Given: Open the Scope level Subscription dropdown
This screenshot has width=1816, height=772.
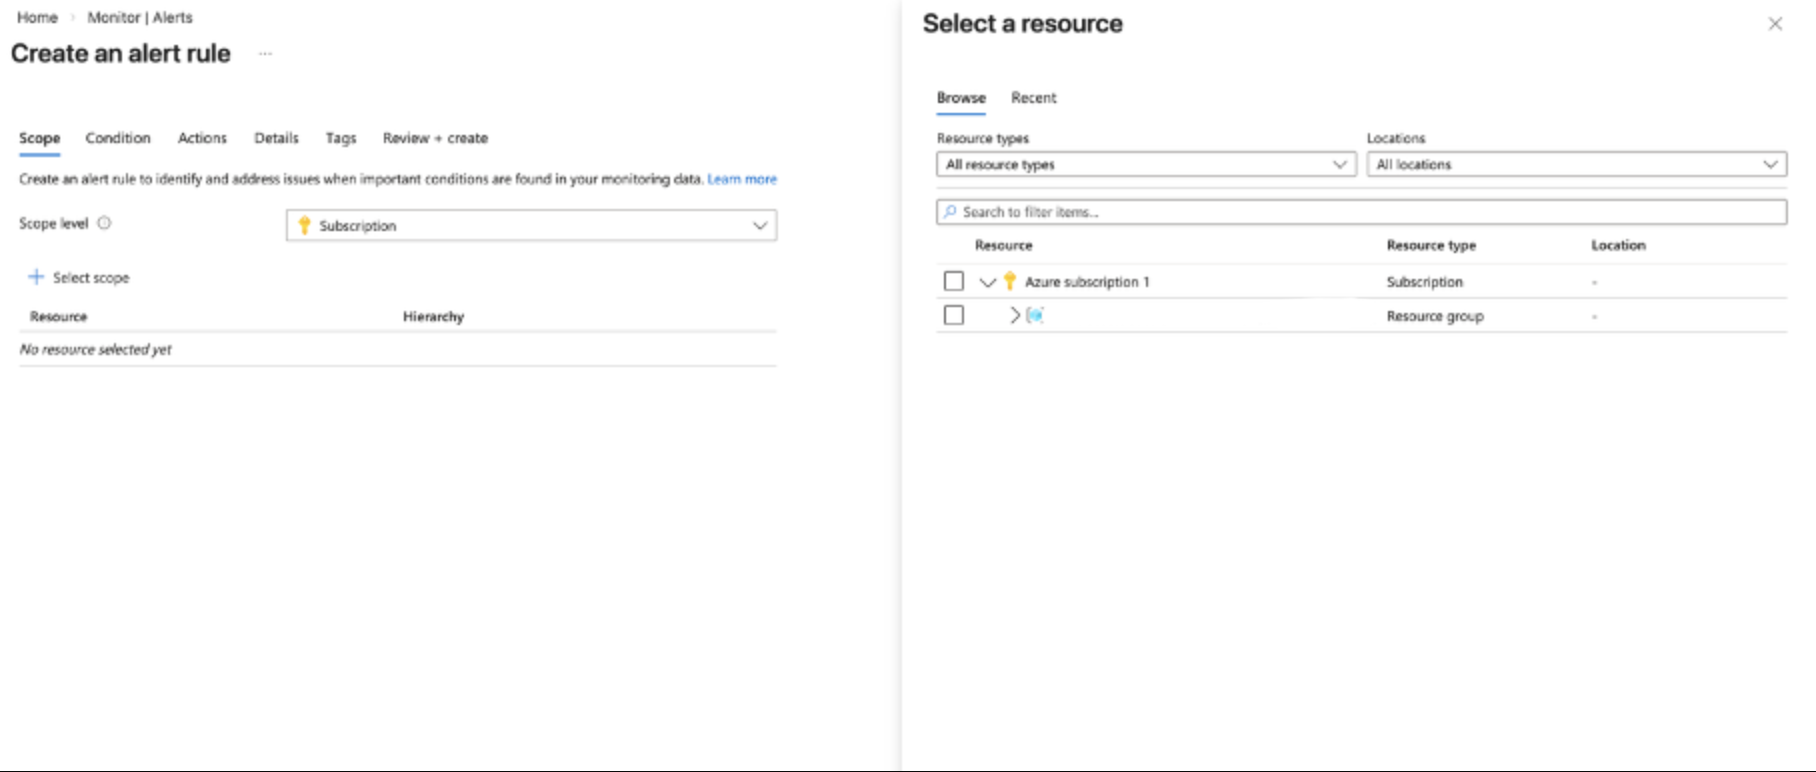Looking at the screenshot, I should coord(531,225).
